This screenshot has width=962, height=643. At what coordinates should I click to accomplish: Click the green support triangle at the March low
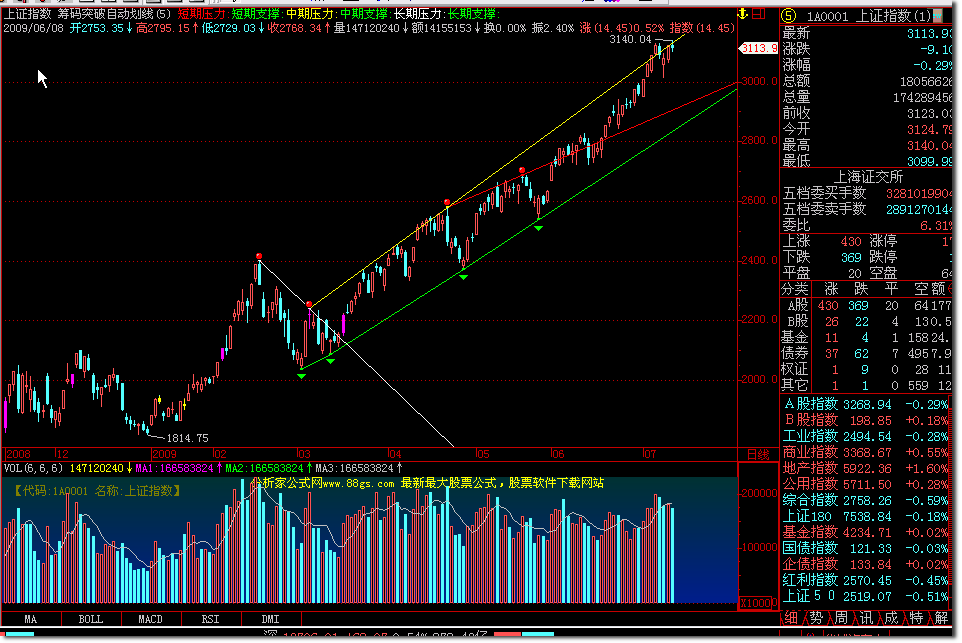click(301, 375)
